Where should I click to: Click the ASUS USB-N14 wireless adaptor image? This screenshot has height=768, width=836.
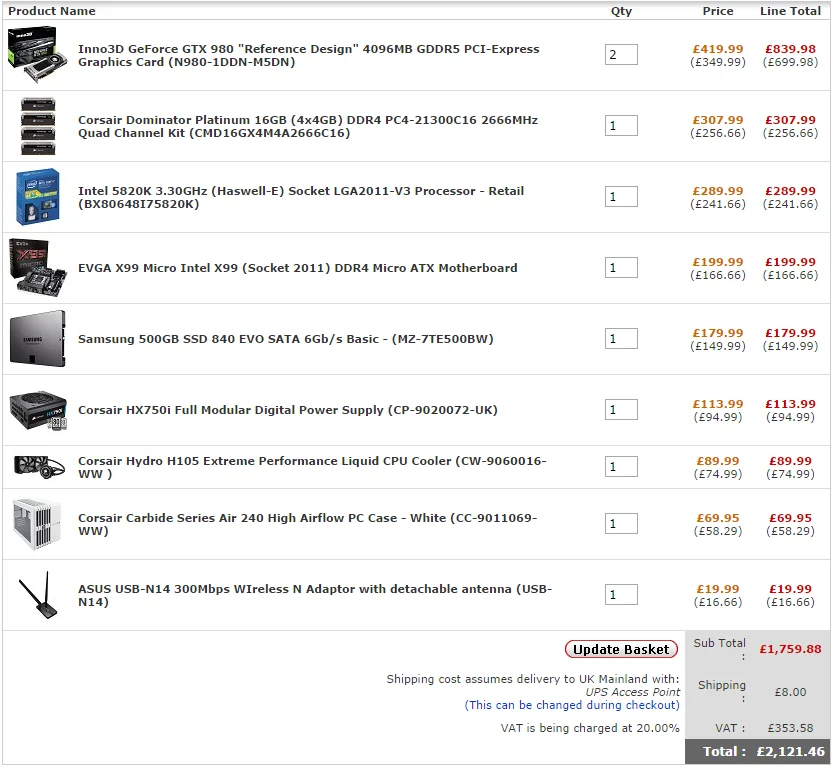39,595
